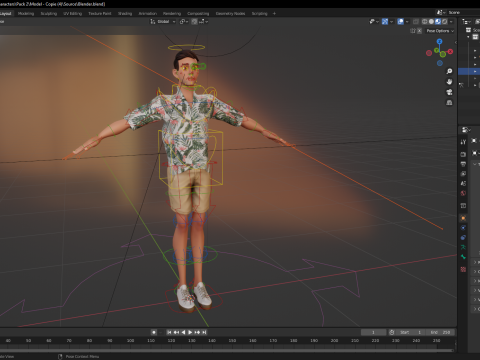Jump to the timeline end frame
This screenshot has width=480, height=360.
coord(204,332)
